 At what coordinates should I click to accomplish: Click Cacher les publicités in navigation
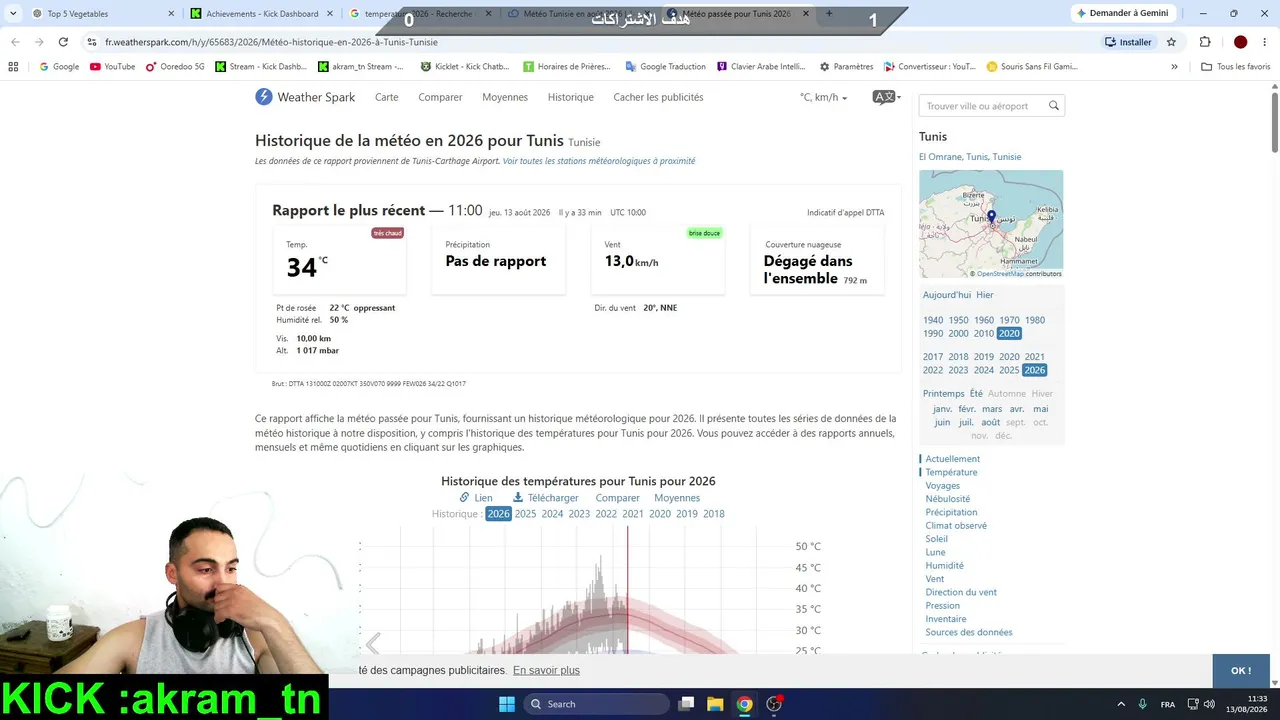pos(658,97)
